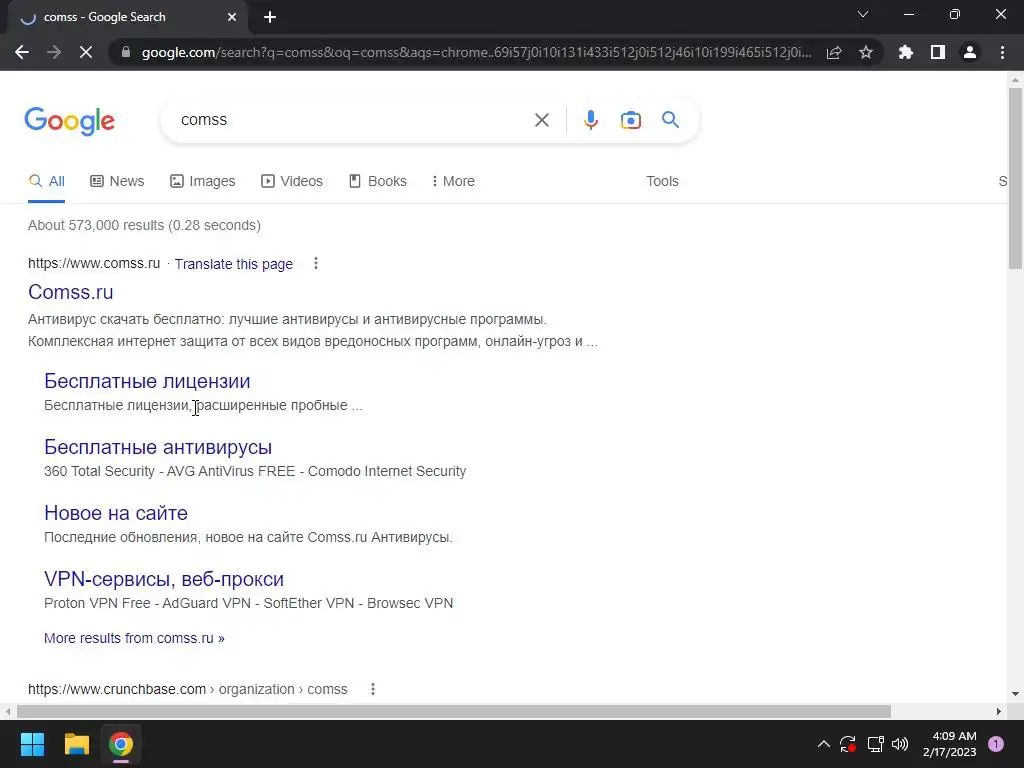Viewport: 1024px width, 768px height.
Task: Focus the comss search input field
Action: pos(353,120)
